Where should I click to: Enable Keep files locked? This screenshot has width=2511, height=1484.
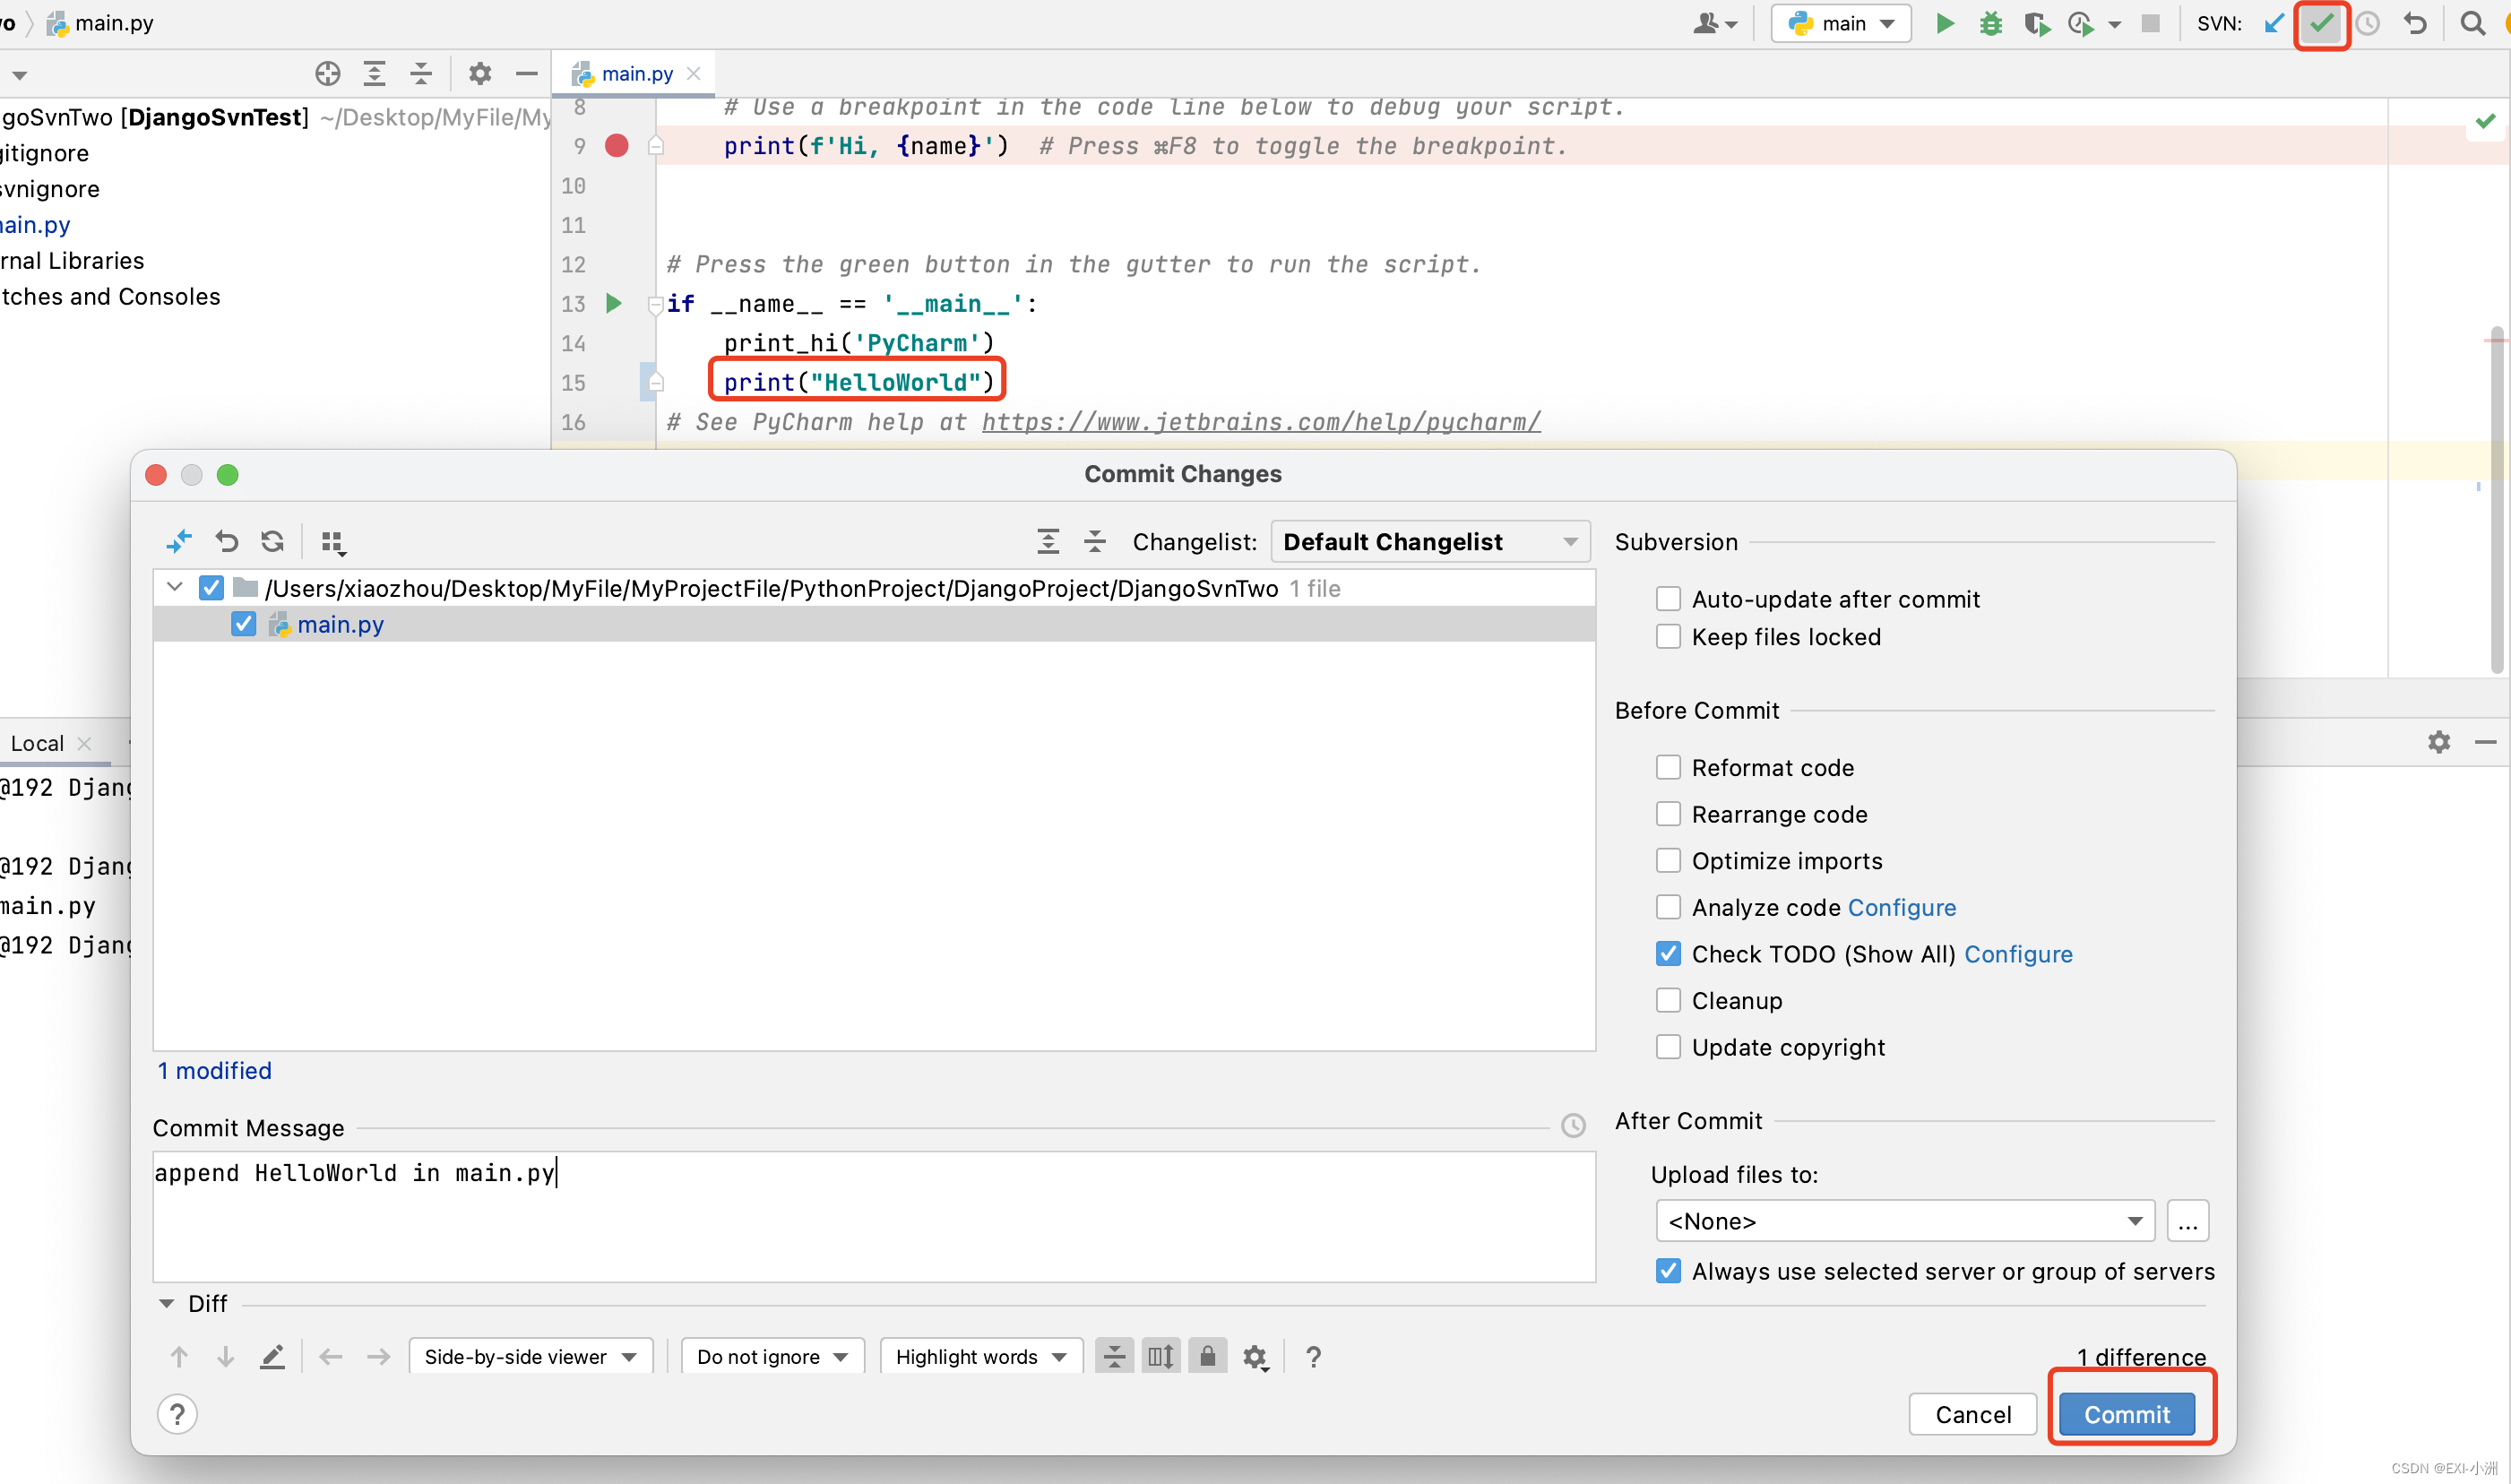[x=1668, y=636]
